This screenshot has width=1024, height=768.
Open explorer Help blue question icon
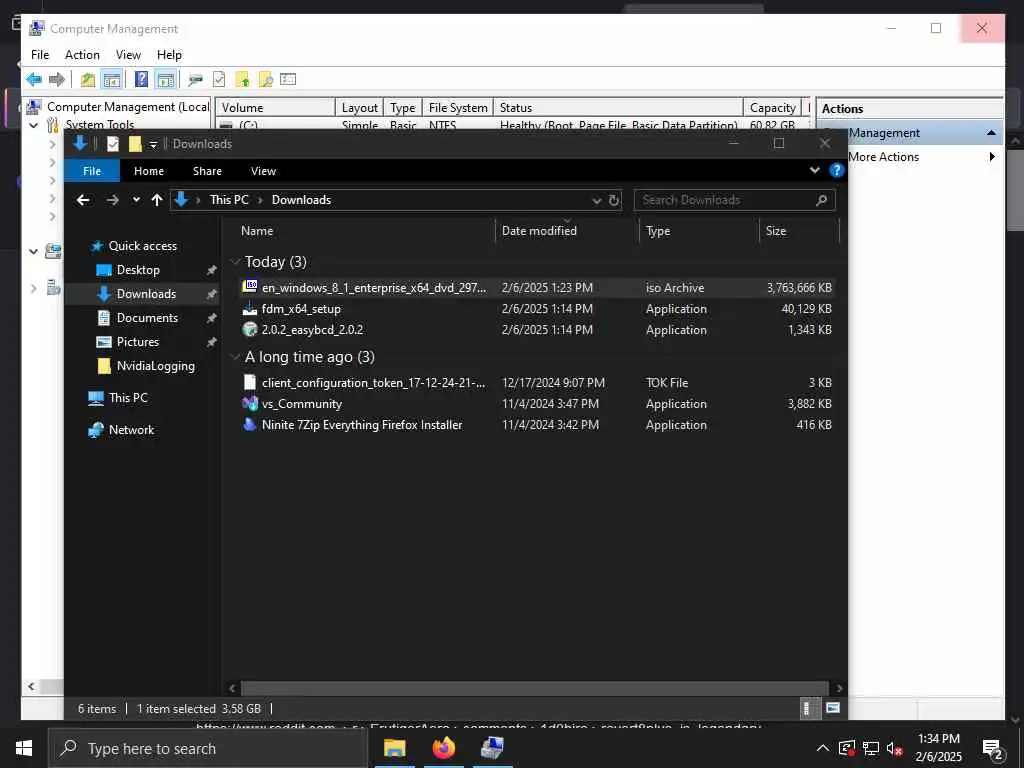click(x=836, y=170)
